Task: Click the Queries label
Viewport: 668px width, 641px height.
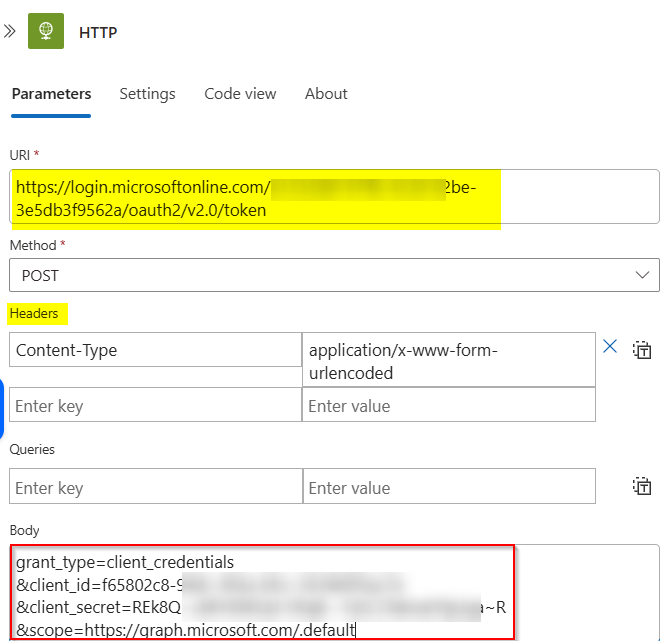Action: (x=32, y=449)
